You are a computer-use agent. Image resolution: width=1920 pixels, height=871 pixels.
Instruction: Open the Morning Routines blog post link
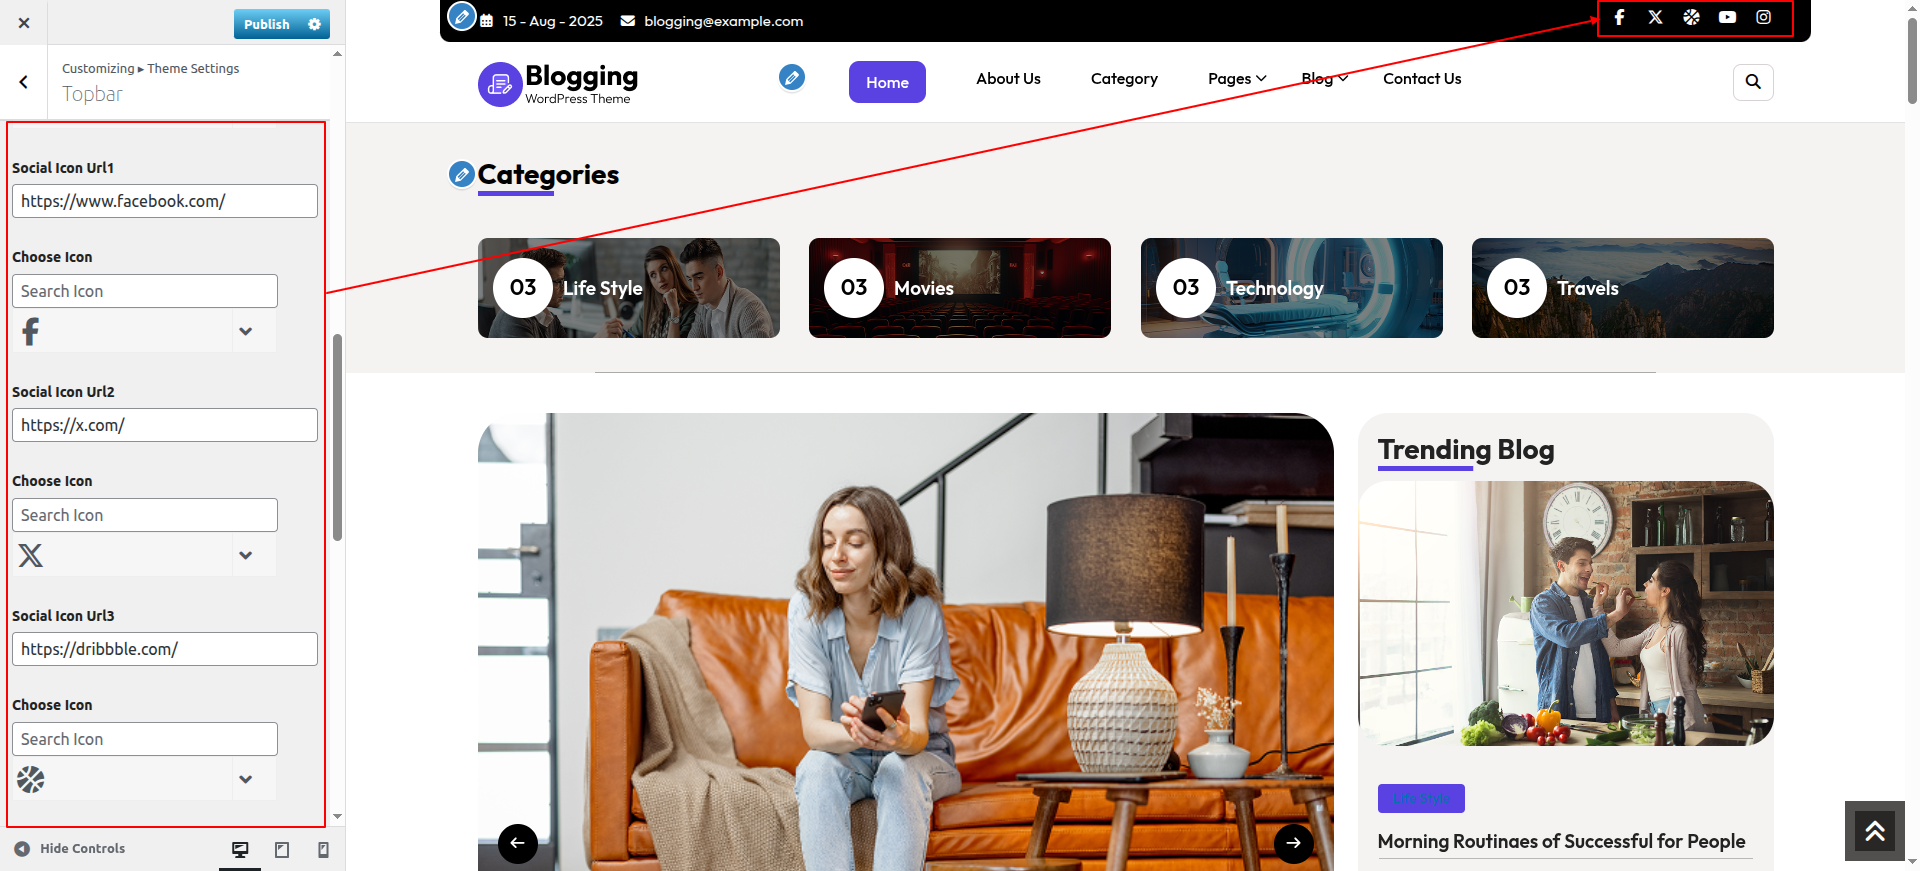(x=1560, y=842)
